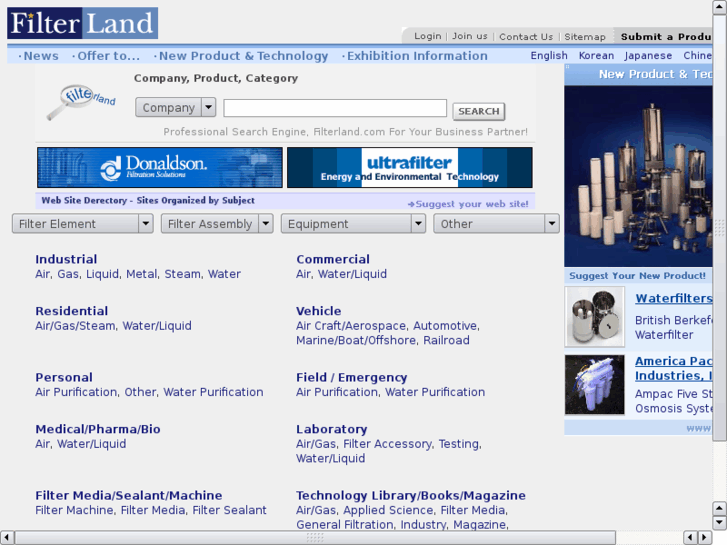Open the America Pac Industries osmosis thumbnail

click(594, 385)
